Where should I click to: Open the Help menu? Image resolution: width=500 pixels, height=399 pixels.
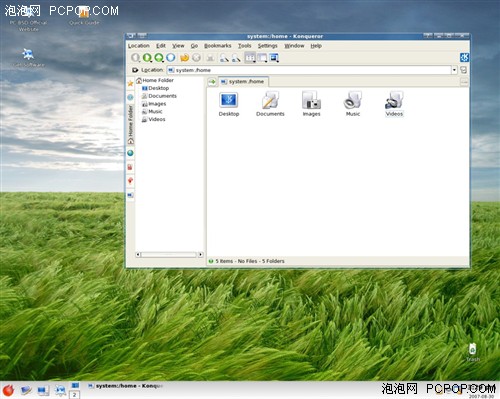click(316, 46)
